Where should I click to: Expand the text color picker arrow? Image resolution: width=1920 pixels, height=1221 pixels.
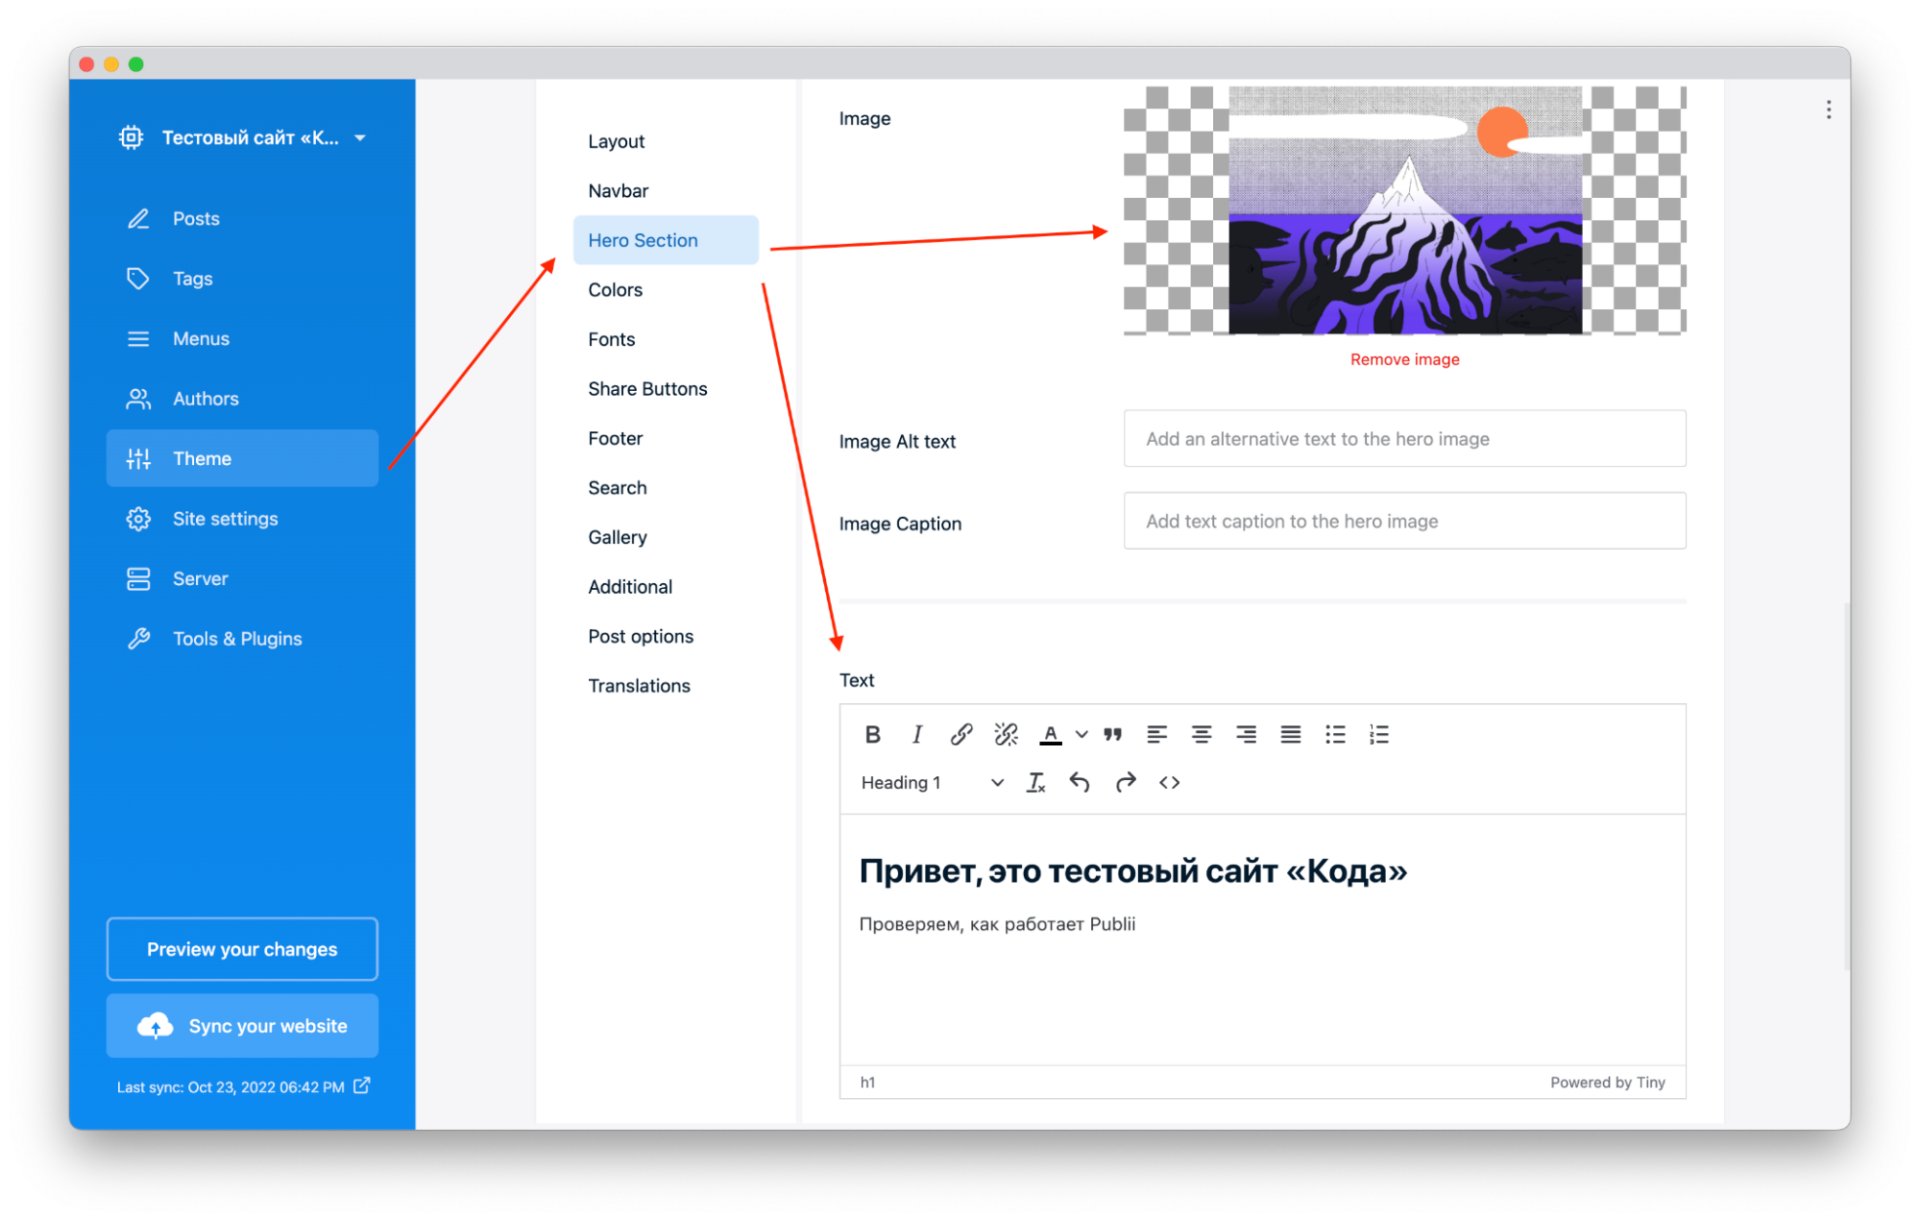coord(1082,735)
